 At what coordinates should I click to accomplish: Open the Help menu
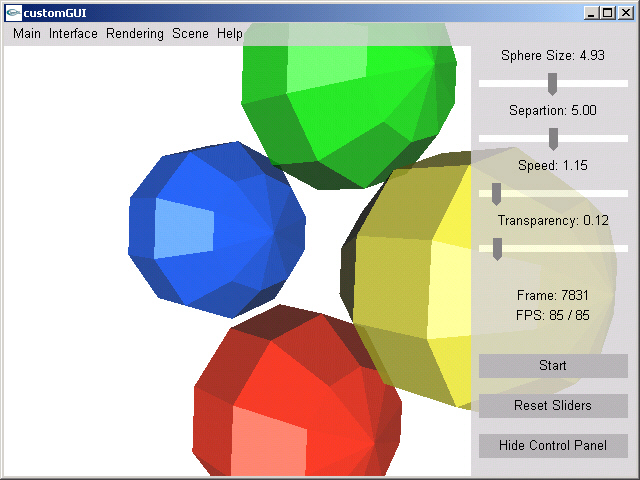[x=230, y=33]
